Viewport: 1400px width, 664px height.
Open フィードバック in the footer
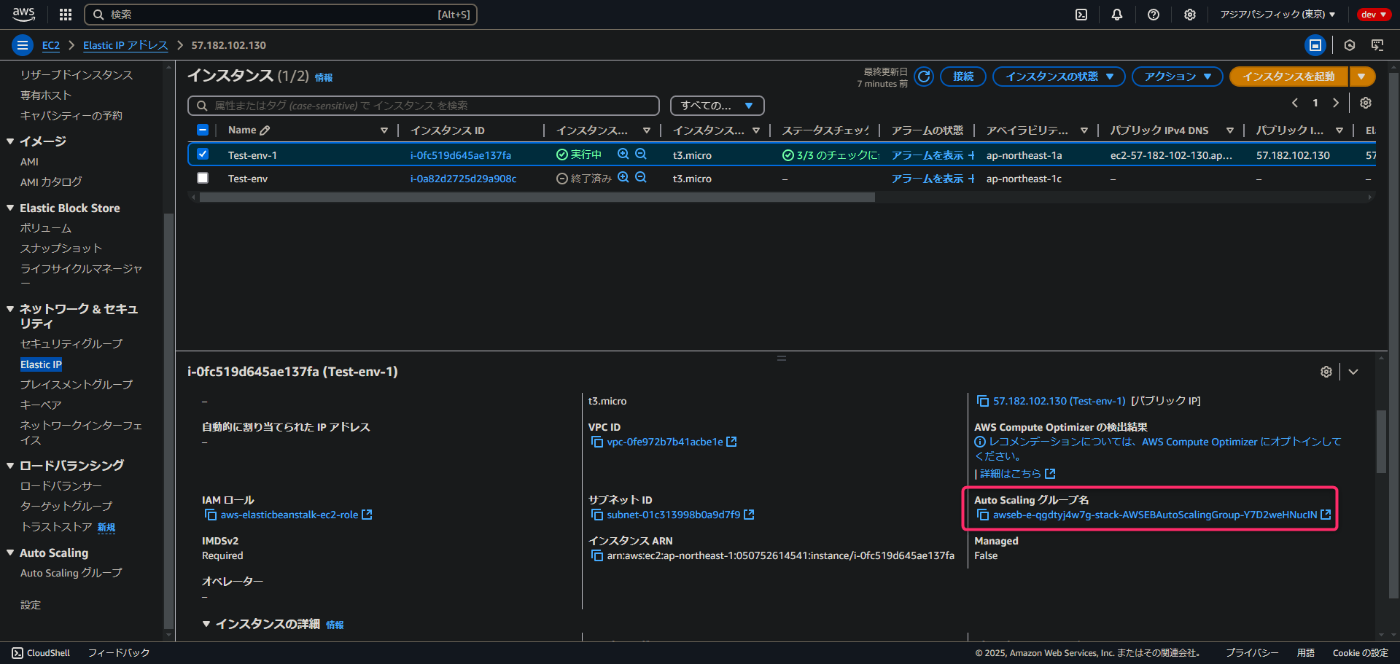(x=119, y=653)
